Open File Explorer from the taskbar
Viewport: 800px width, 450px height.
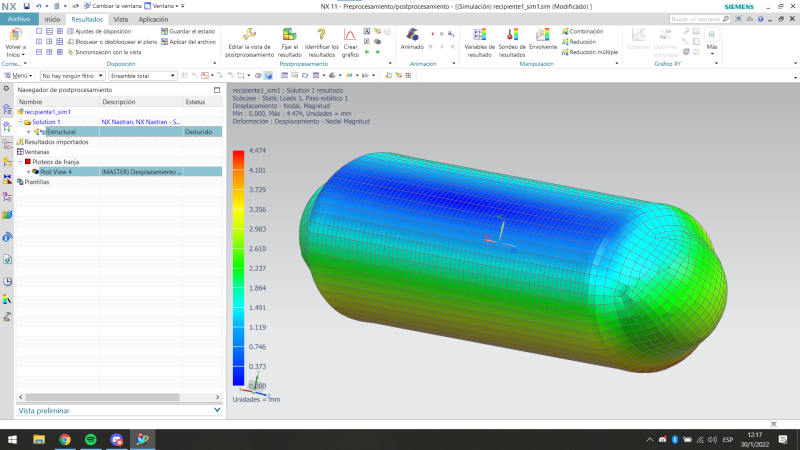click(x=39, y=439)
